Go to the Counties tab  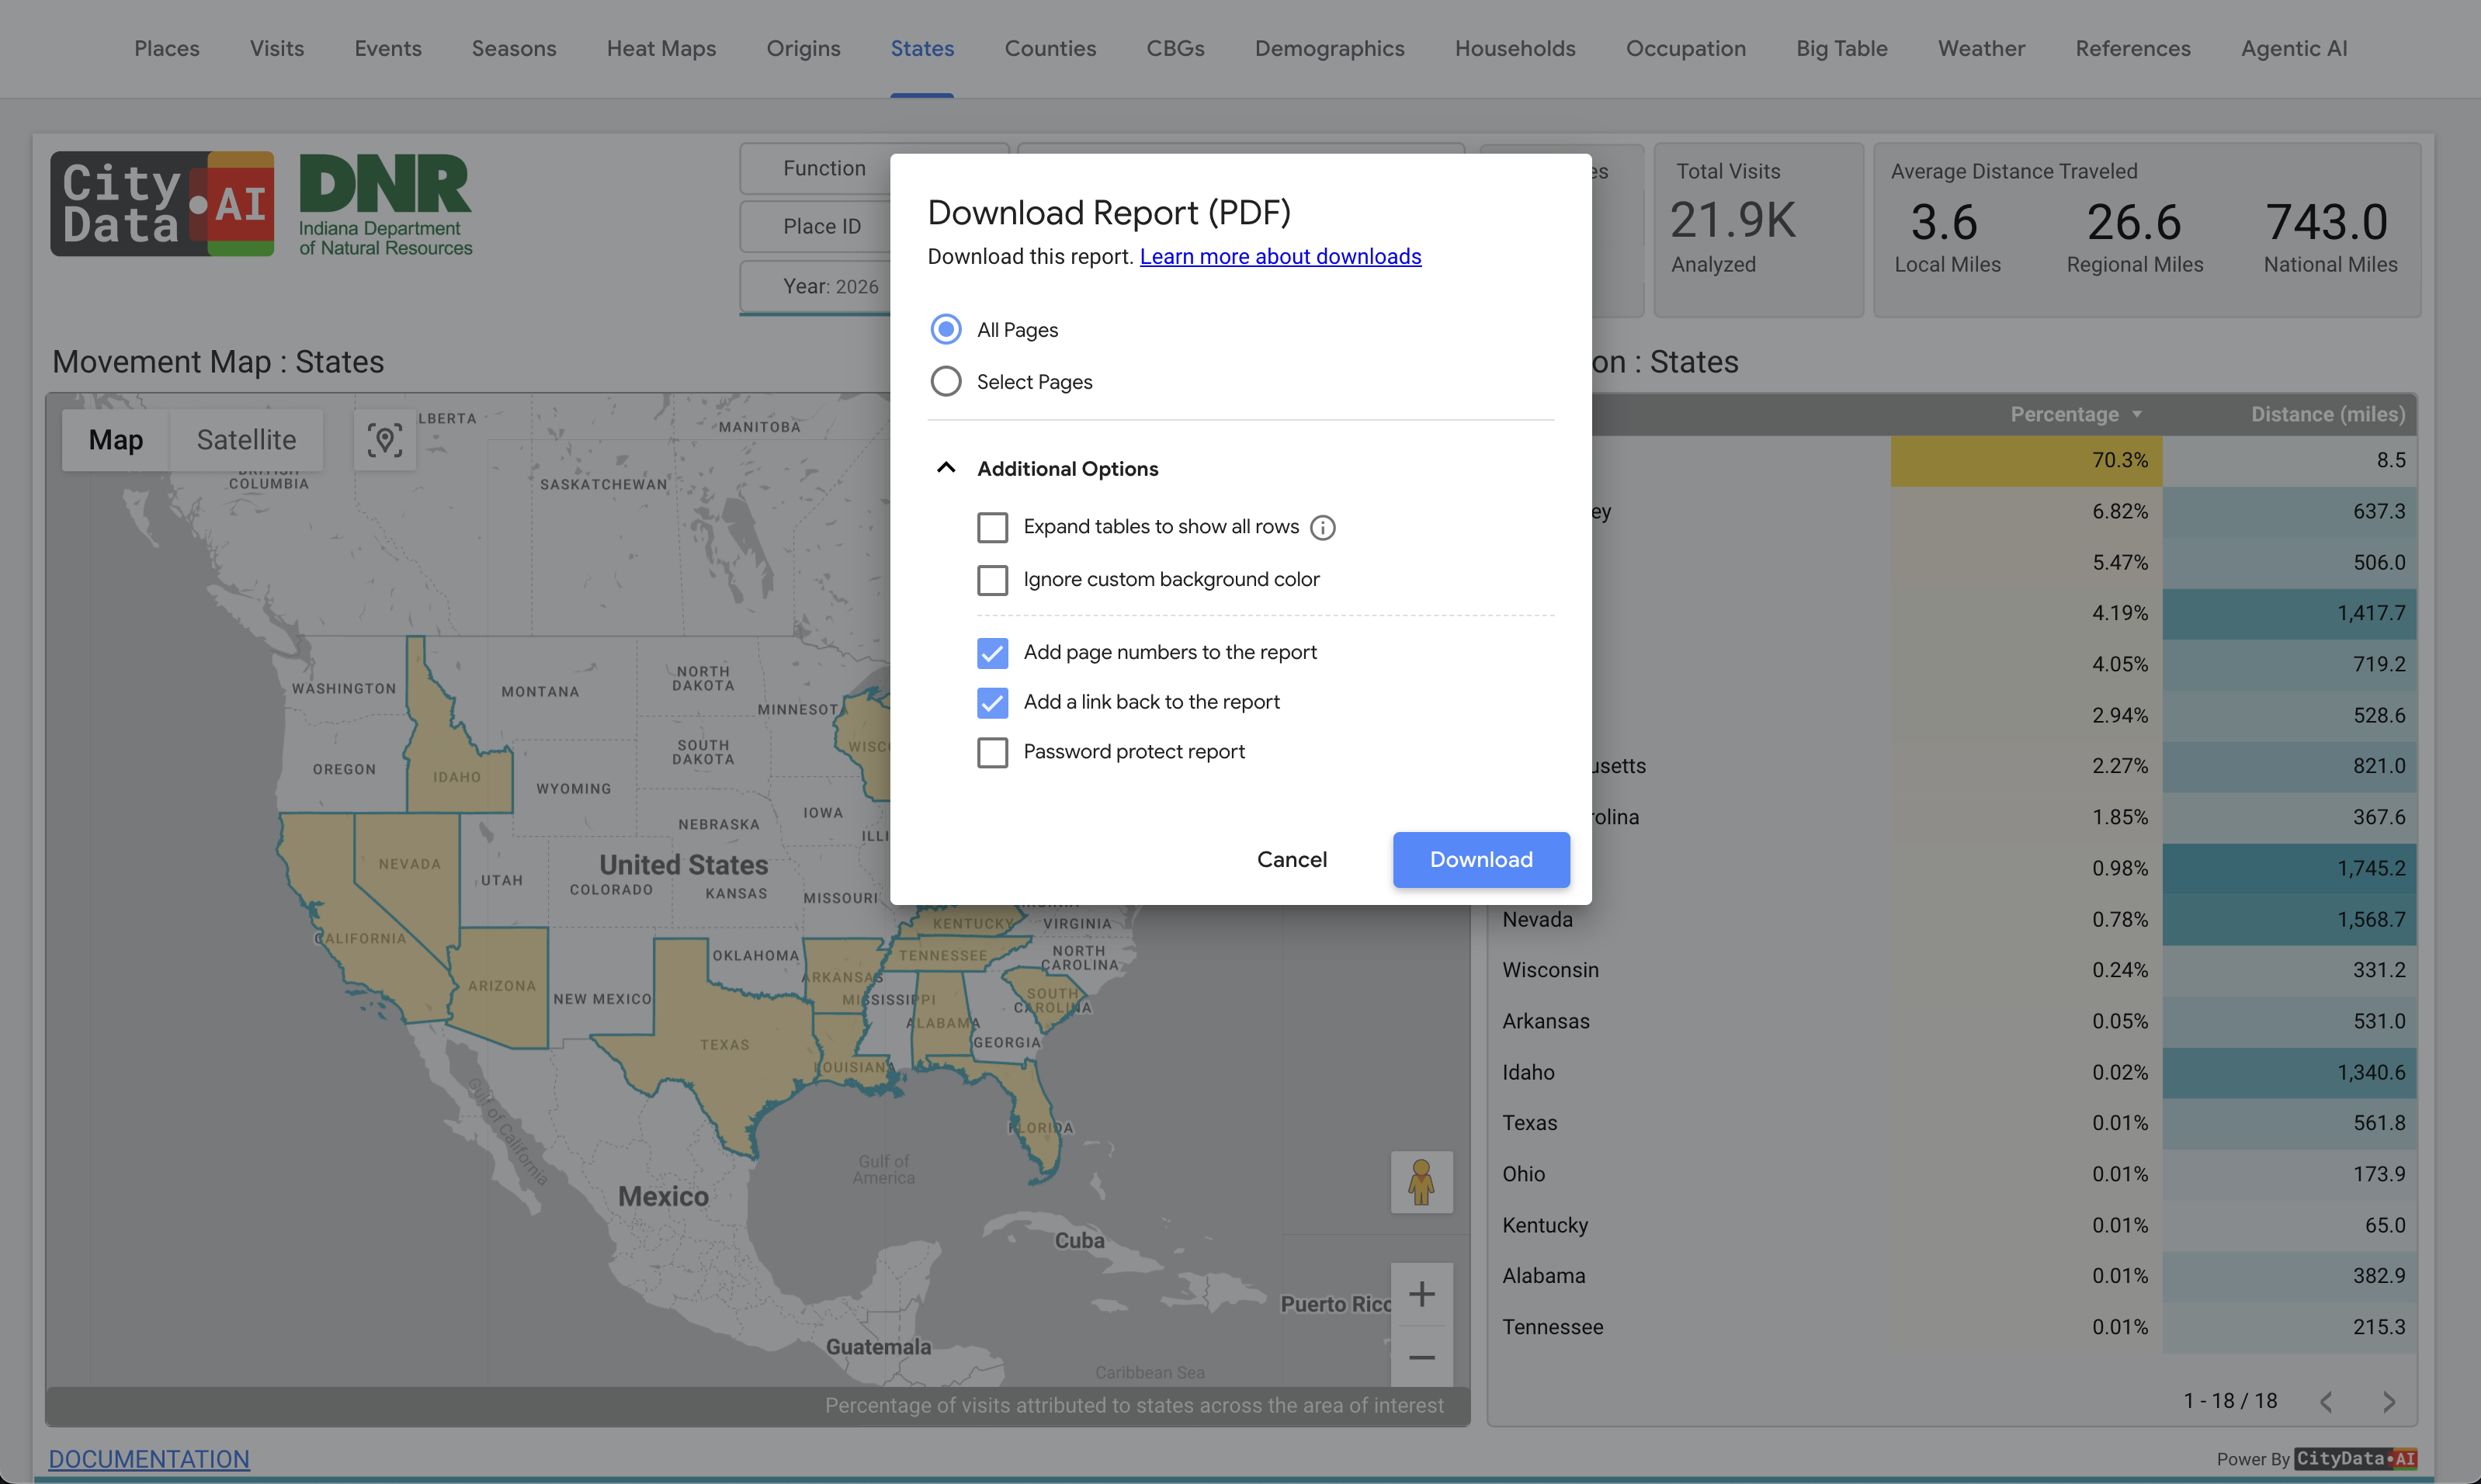(x=1050, y=48)
